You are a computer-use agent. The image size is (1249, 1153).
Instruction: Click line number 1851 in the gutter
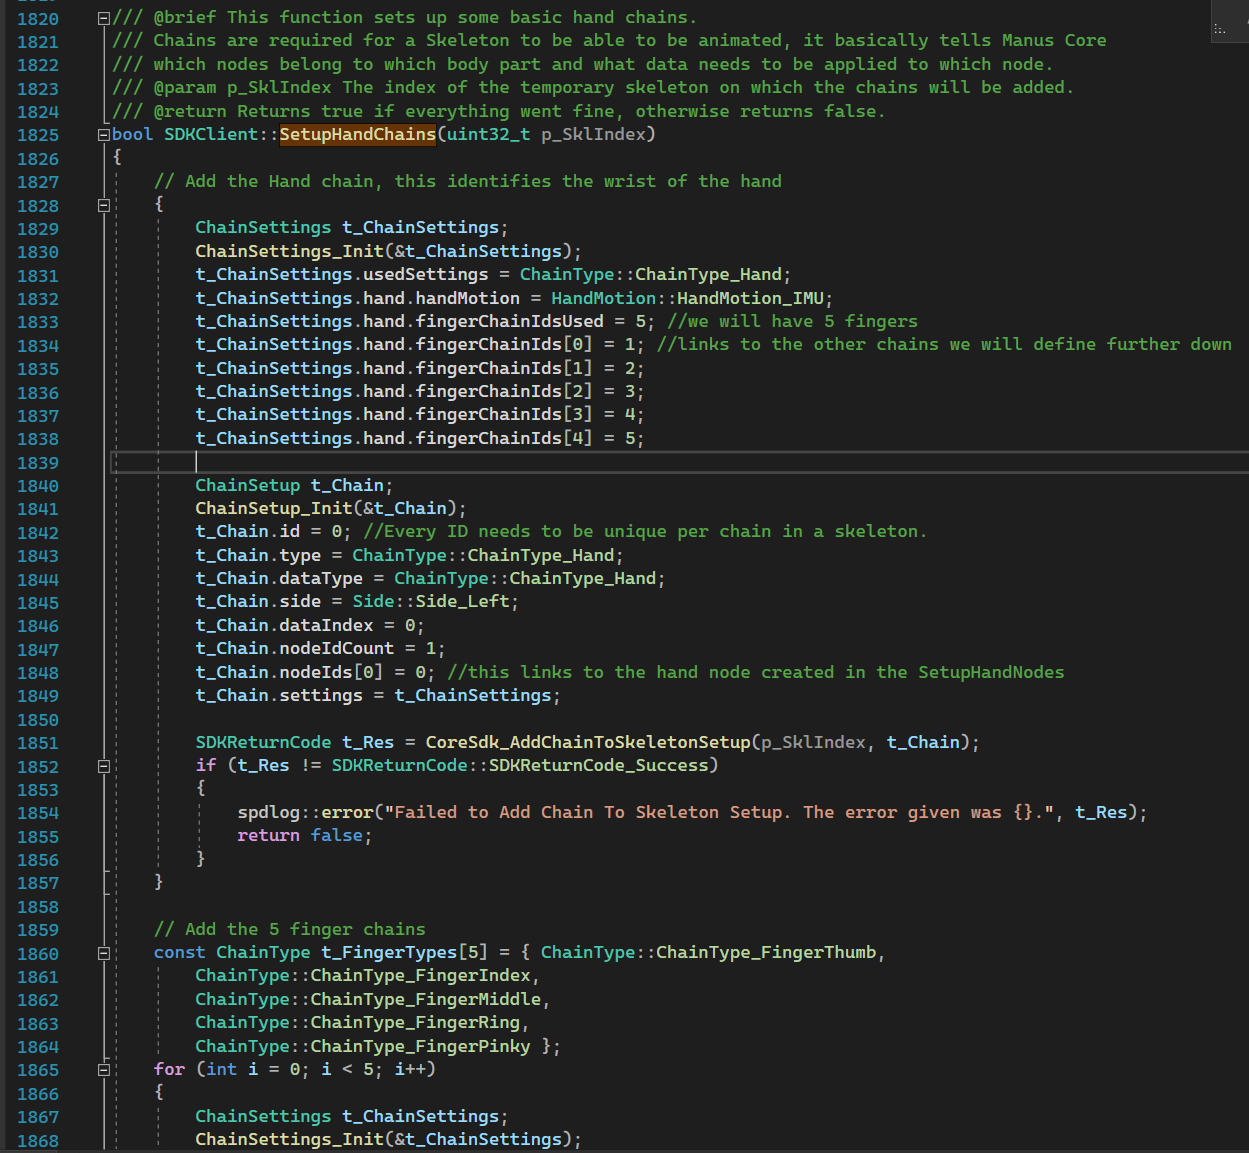coord(38,743)
